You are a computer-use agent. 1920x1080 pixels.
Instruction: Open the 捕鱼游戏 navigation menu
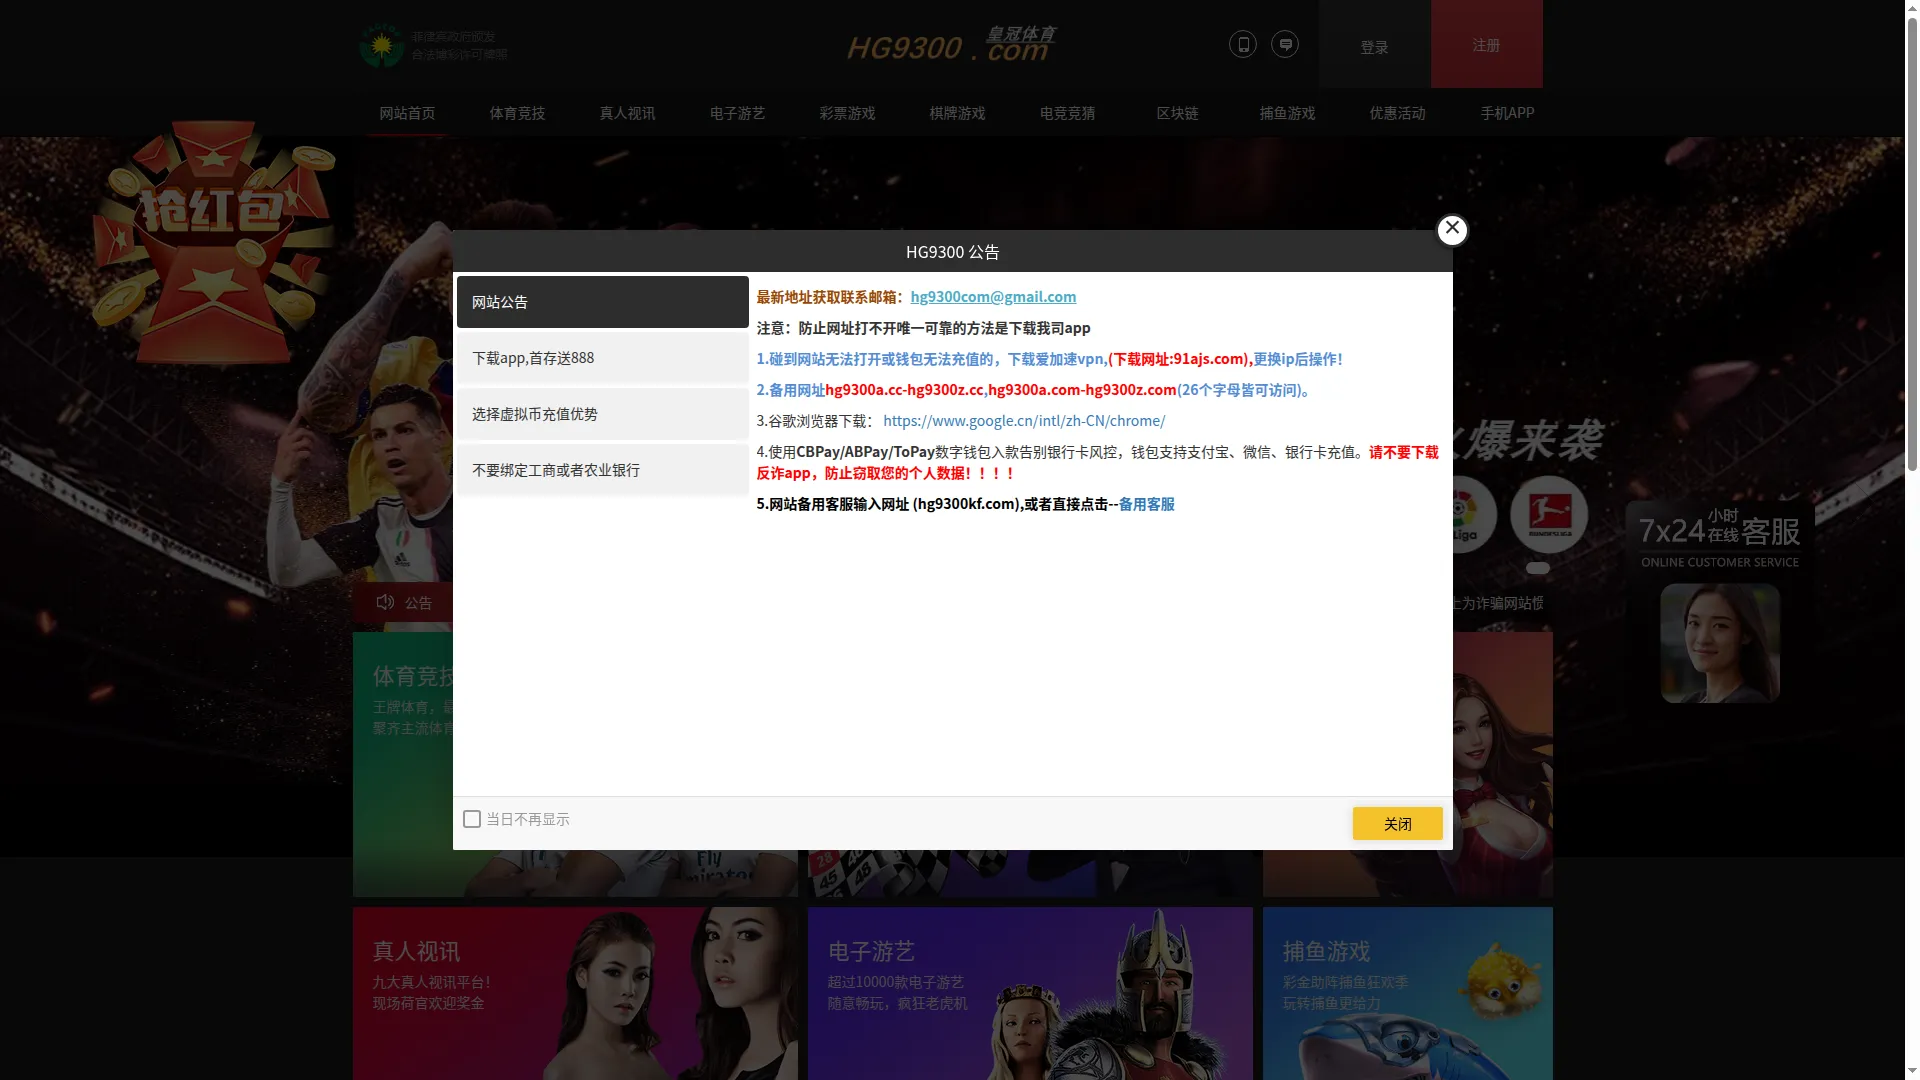click(1287, 113)
